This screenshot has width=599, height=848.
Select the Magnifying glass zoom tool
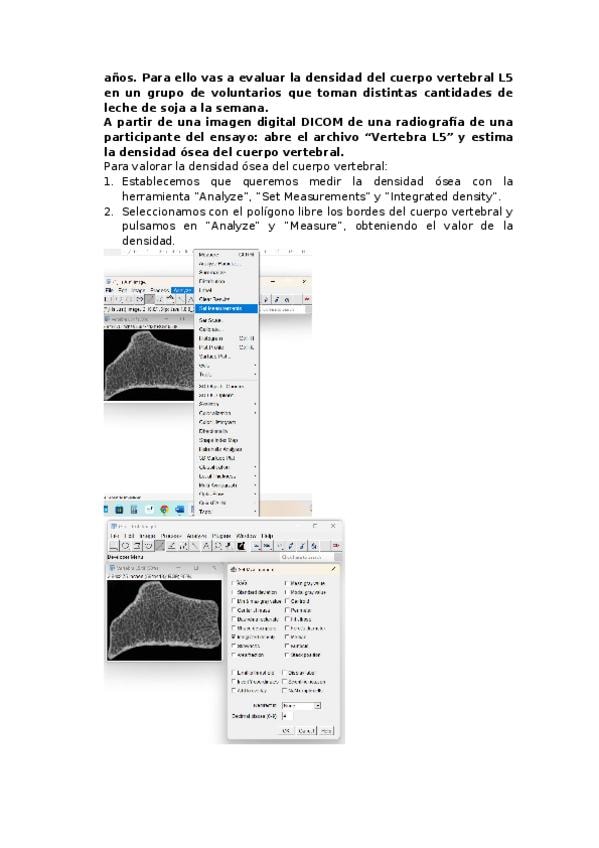217,546
